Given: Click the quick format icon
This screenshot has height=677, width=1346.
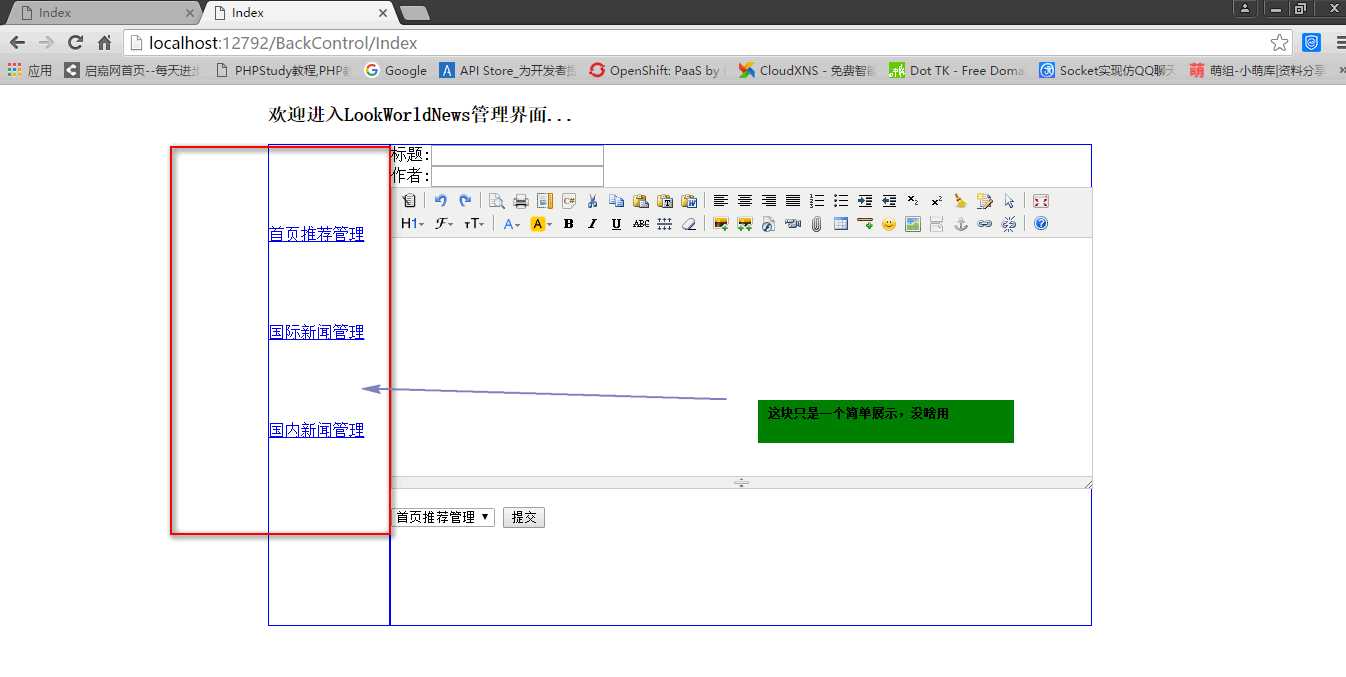Looking at the screenshot, I should point(985,201).
